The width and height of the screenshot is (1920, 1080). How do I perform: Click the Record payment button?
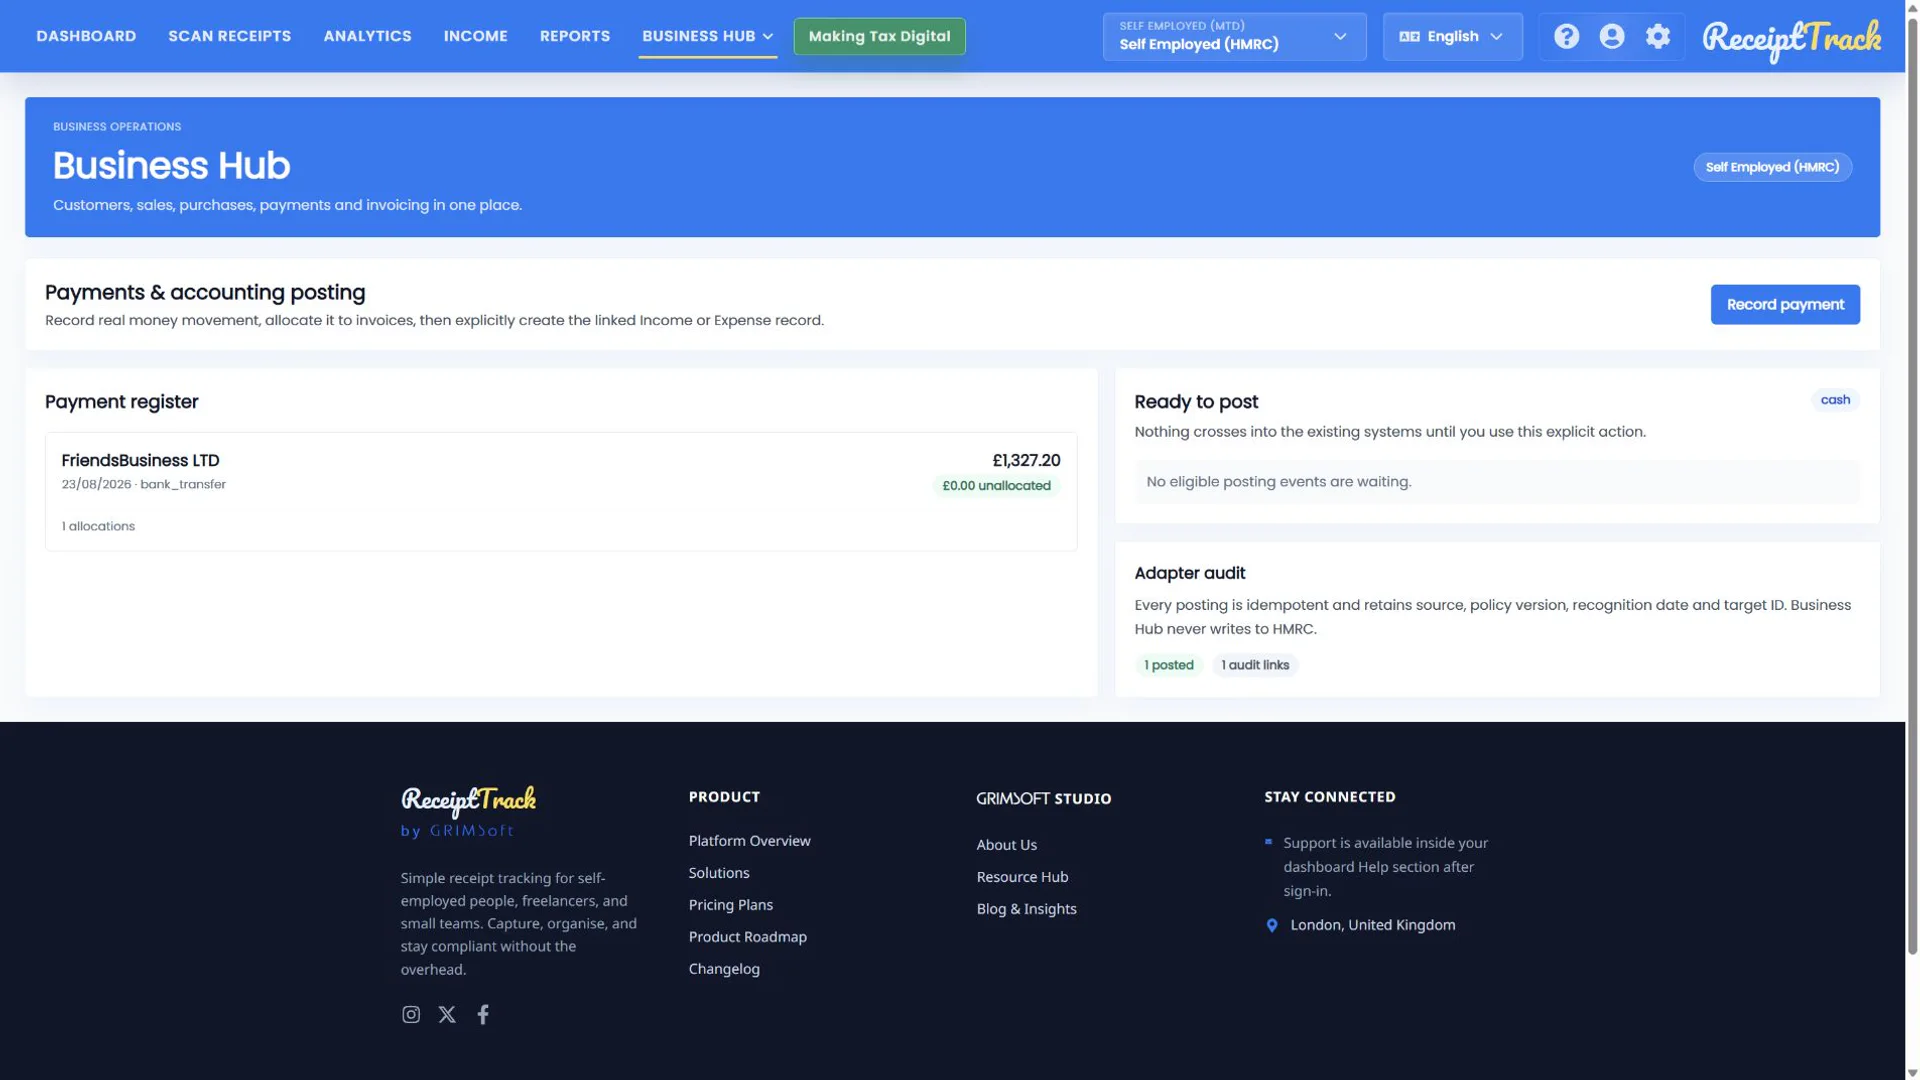(1785, 304)
